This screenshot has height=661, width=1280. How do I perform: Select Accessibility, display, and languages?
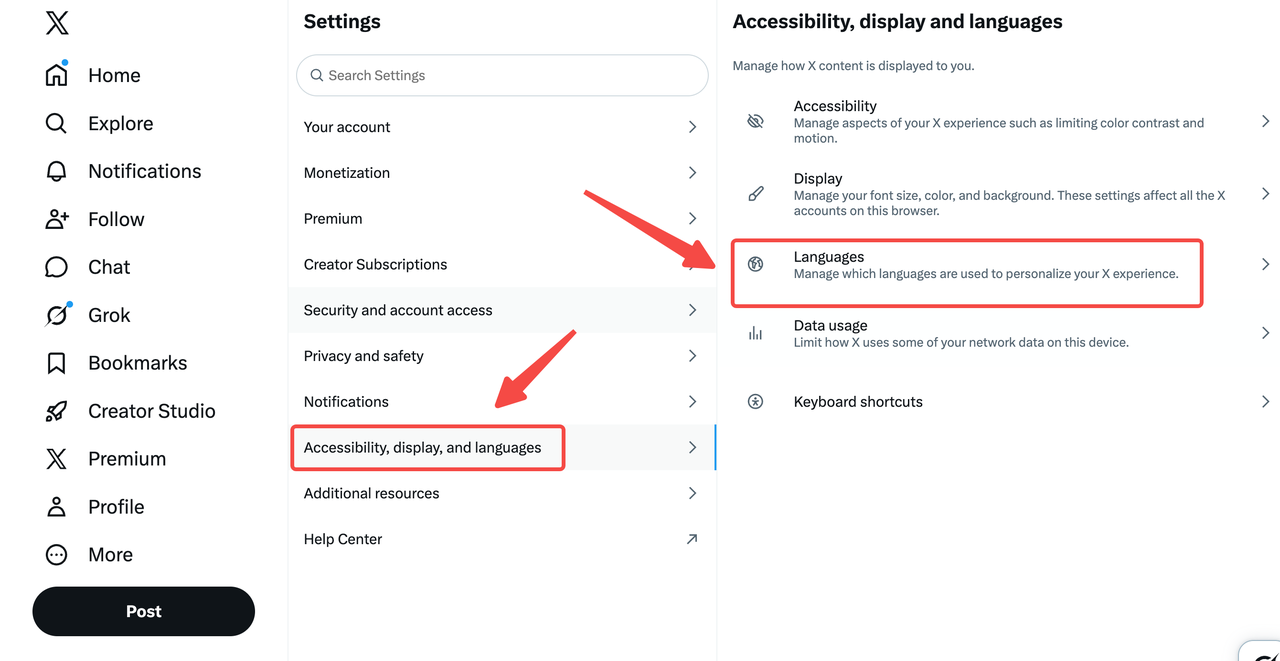point(423,448)
